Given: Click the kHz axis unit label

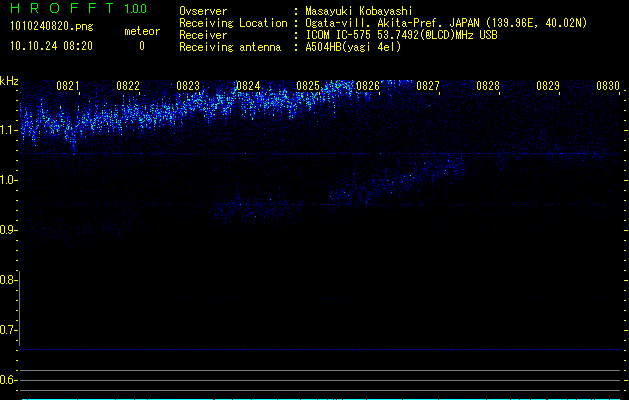Looking at the screenshot, I should (9, 81).
